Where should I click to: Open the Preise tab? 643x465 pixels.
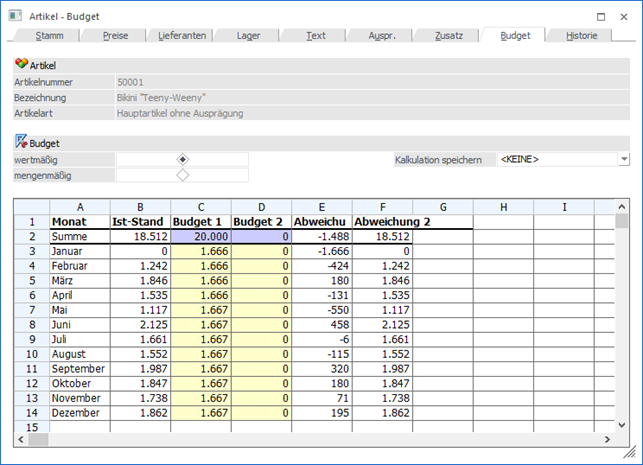(116, 35)
